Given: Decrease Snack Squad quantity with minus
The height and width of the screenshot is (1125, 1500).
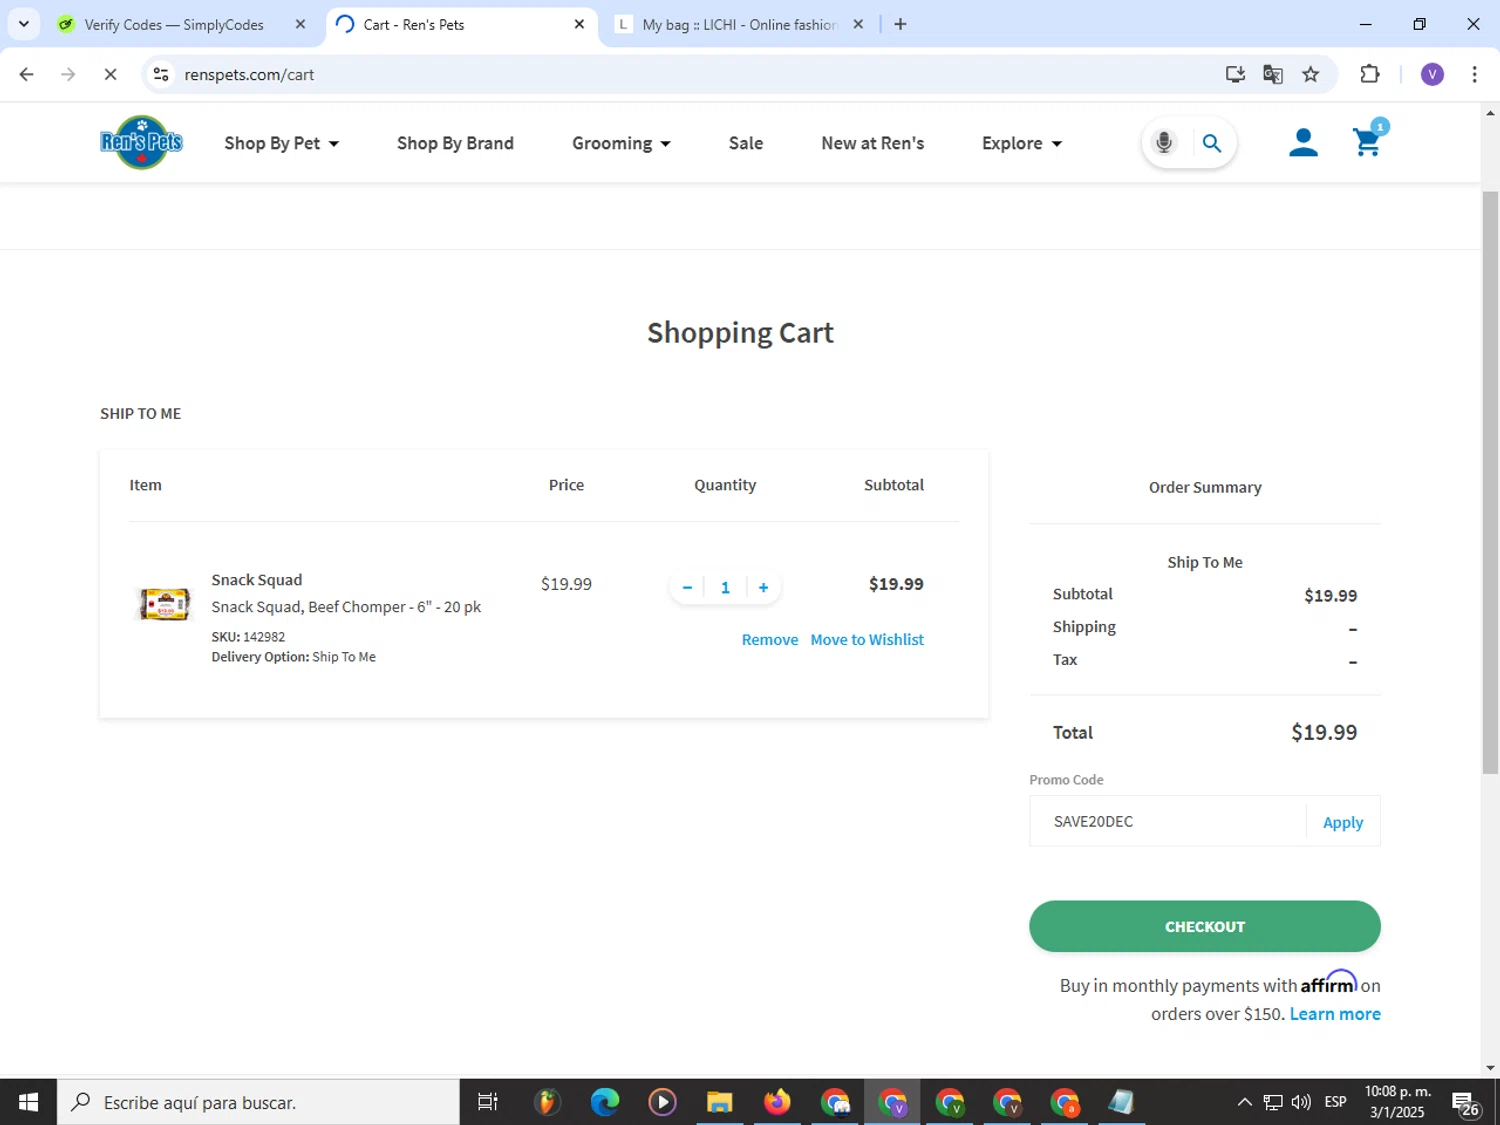Looking at the screenshot, I should pyautogui.click(x=687, y=587).
